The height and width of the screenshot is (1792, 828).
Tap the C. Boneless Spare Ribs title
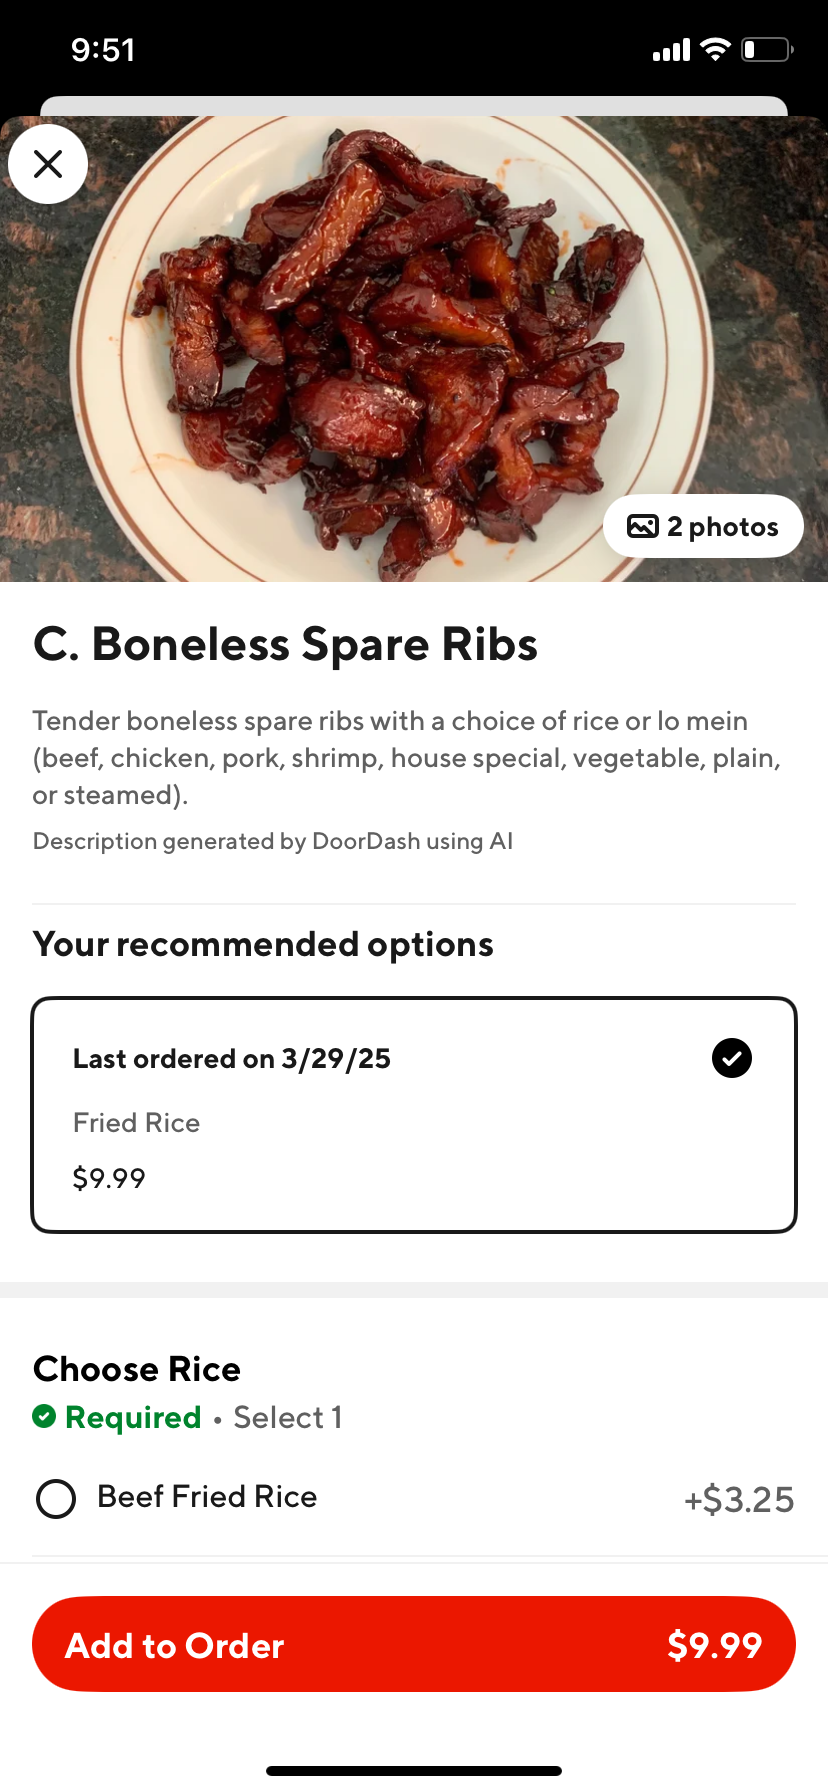coord(286,644)
